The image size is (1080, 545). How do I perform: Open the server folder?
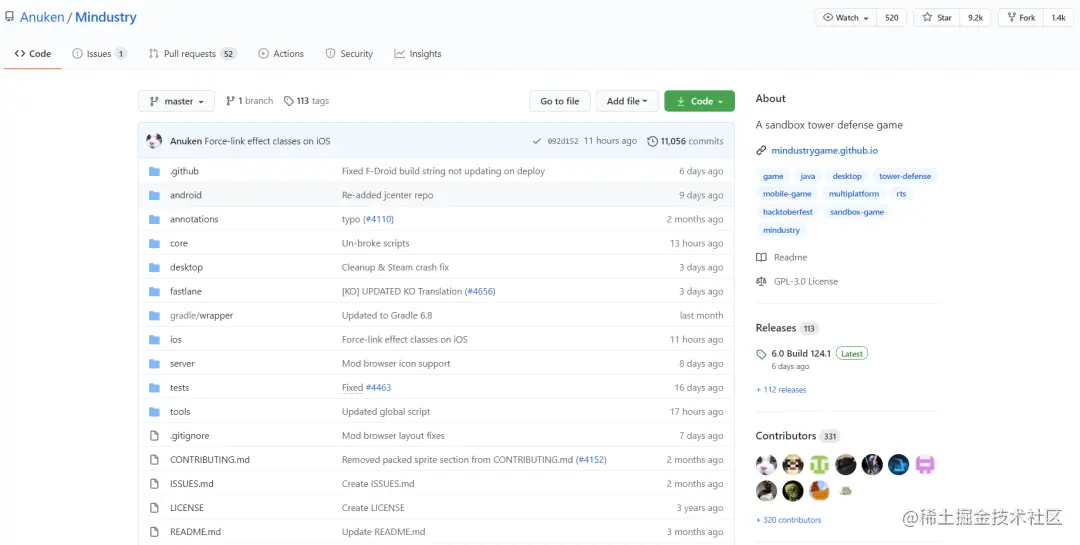pos(182,364)
